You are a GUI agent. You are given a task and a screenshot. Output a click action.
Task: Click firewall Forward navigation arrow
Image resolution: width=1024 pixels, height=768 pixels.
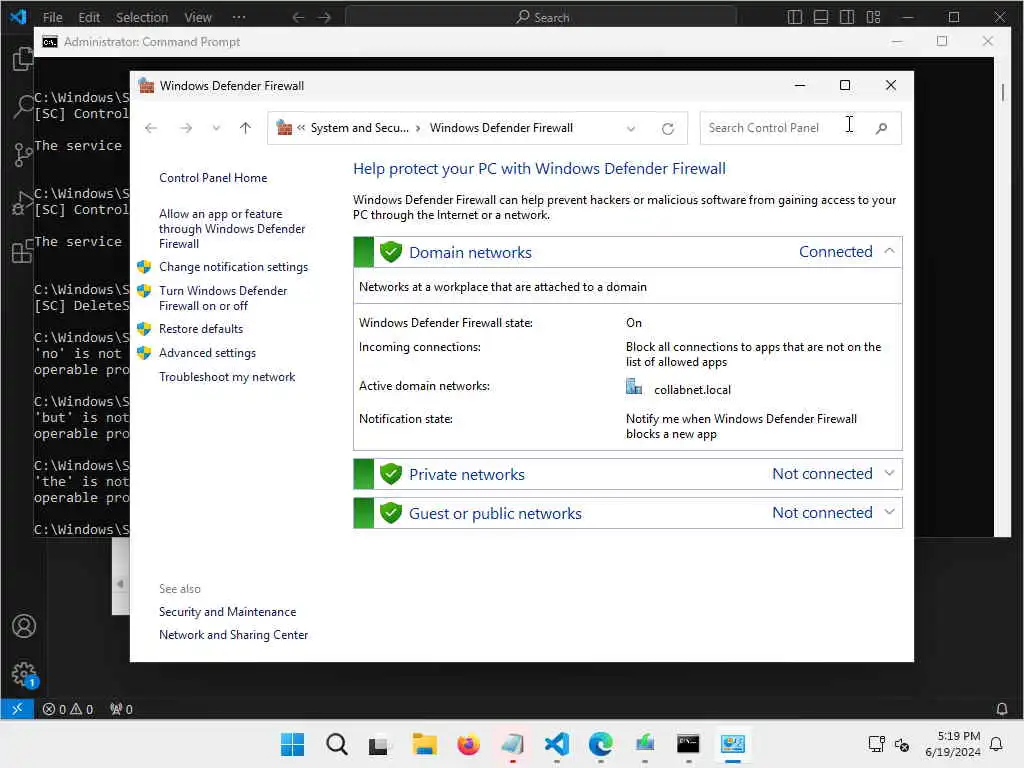186,128
